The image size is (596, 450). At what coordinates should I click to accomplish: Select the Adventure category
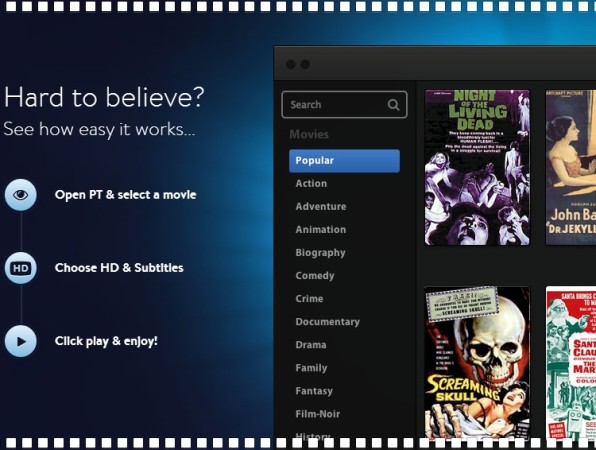click(x=321, y=207)
